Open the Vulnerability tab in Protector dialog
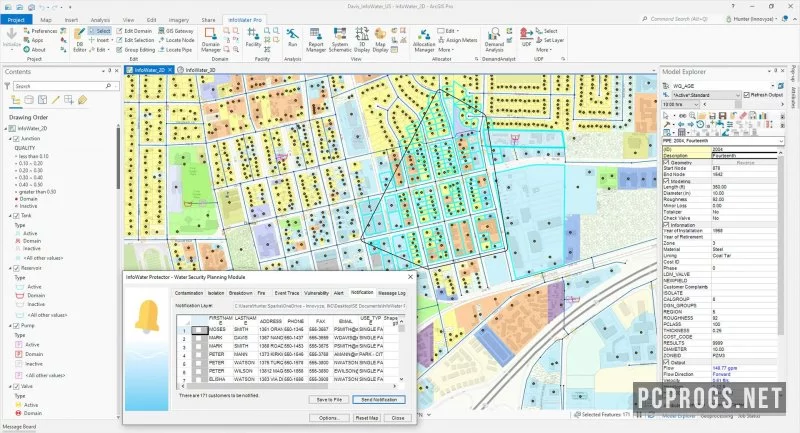The height and width of the screenshot is (433, 800). [x=316, y=293]
